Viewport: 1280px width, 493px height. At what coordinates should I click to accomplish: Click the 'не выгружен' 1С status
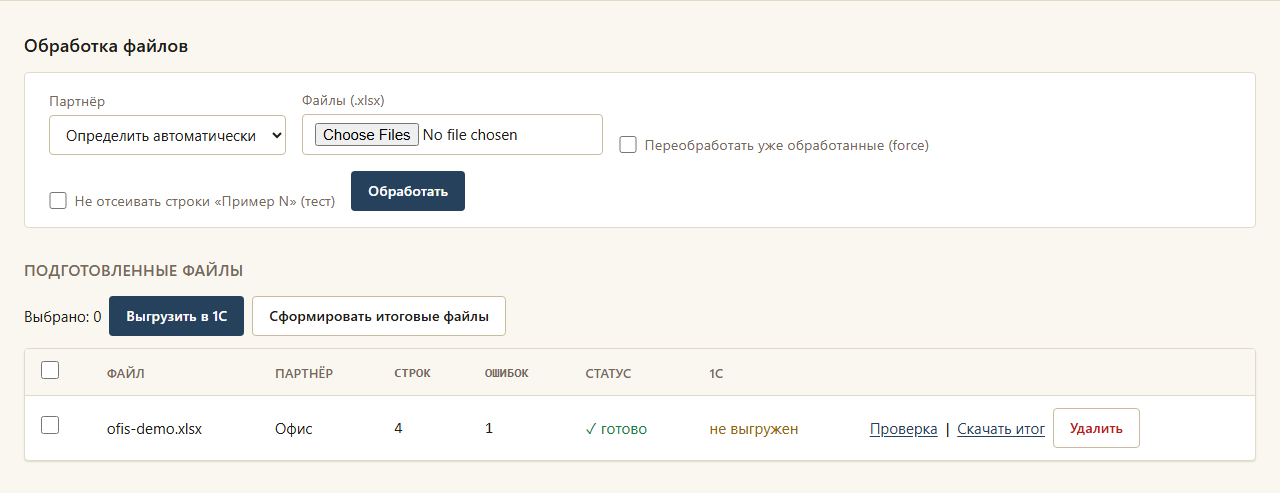[x=754, y=429]
